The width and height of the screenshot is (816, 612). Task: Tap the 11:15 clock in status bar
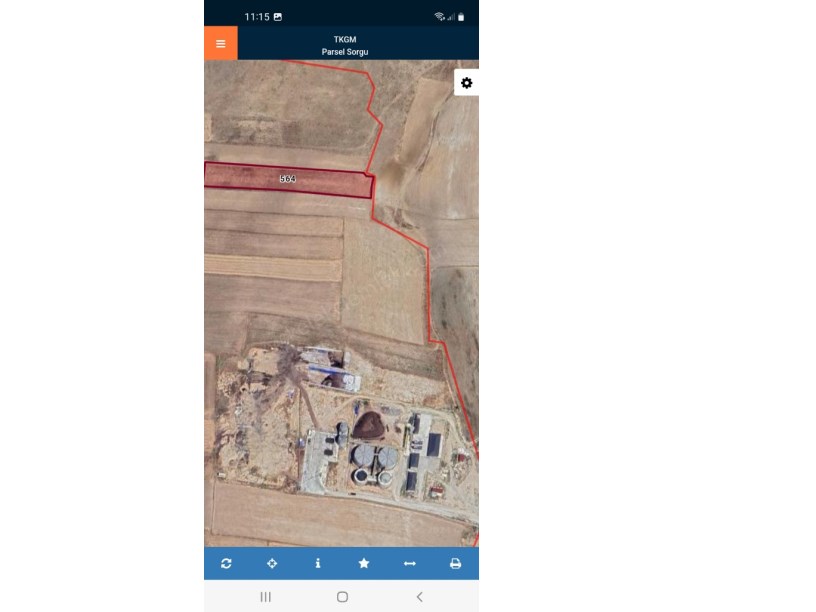(257, 17)
